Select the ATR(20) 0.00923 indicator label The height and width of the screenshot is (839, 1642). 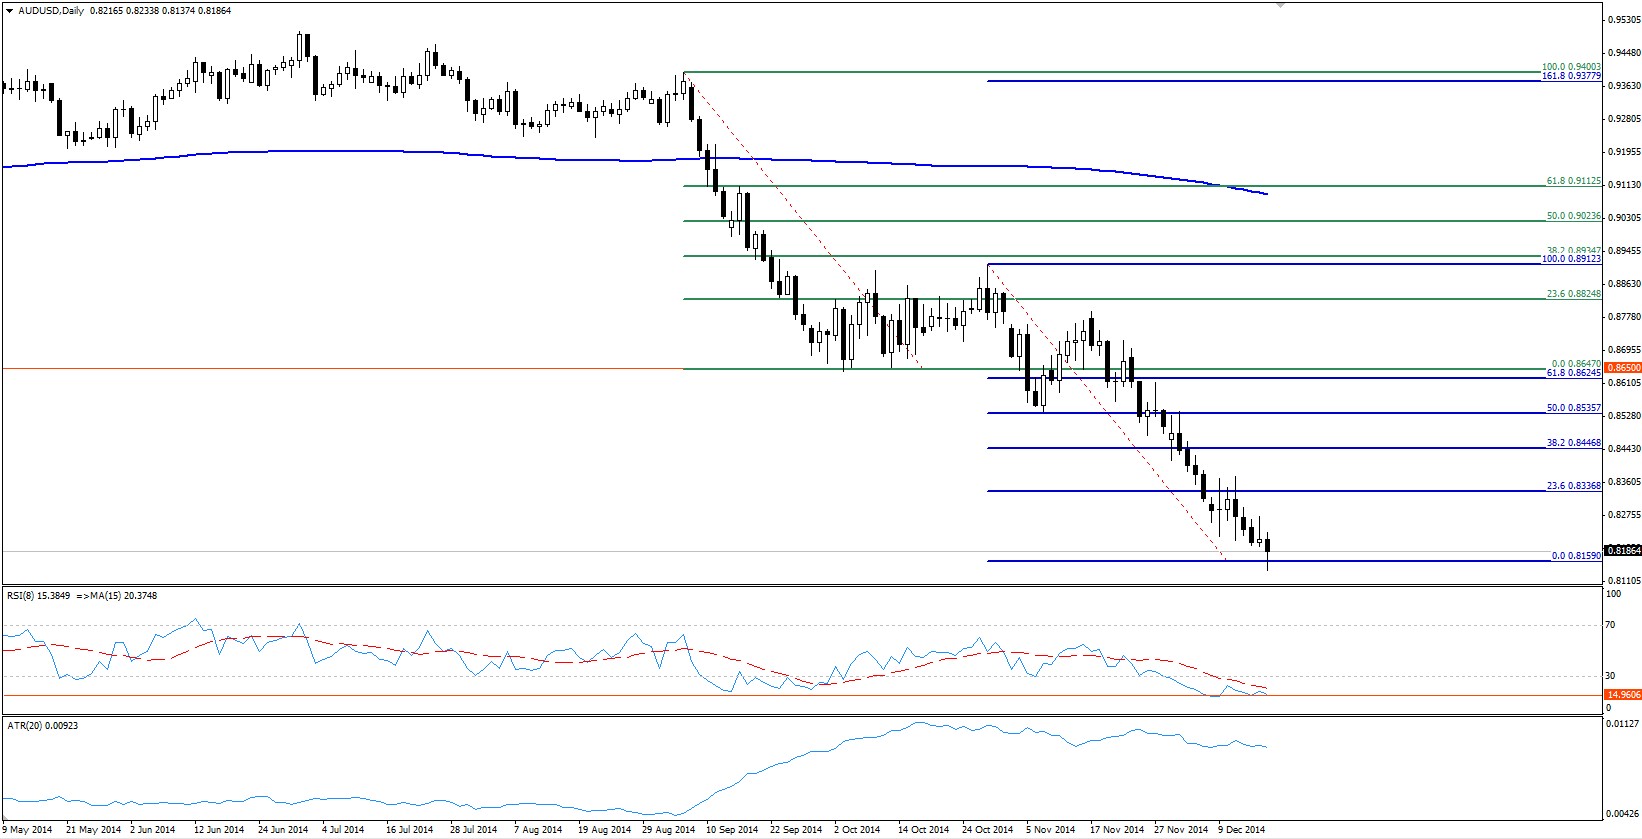point(43,725)
